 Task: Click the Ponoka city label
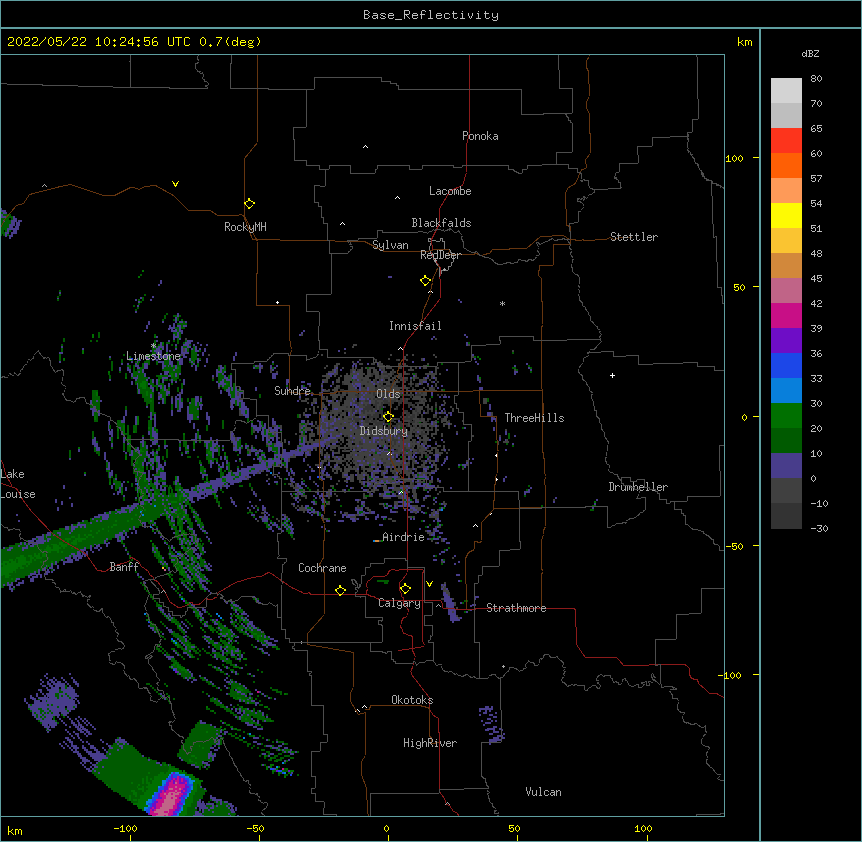(480, 136)
